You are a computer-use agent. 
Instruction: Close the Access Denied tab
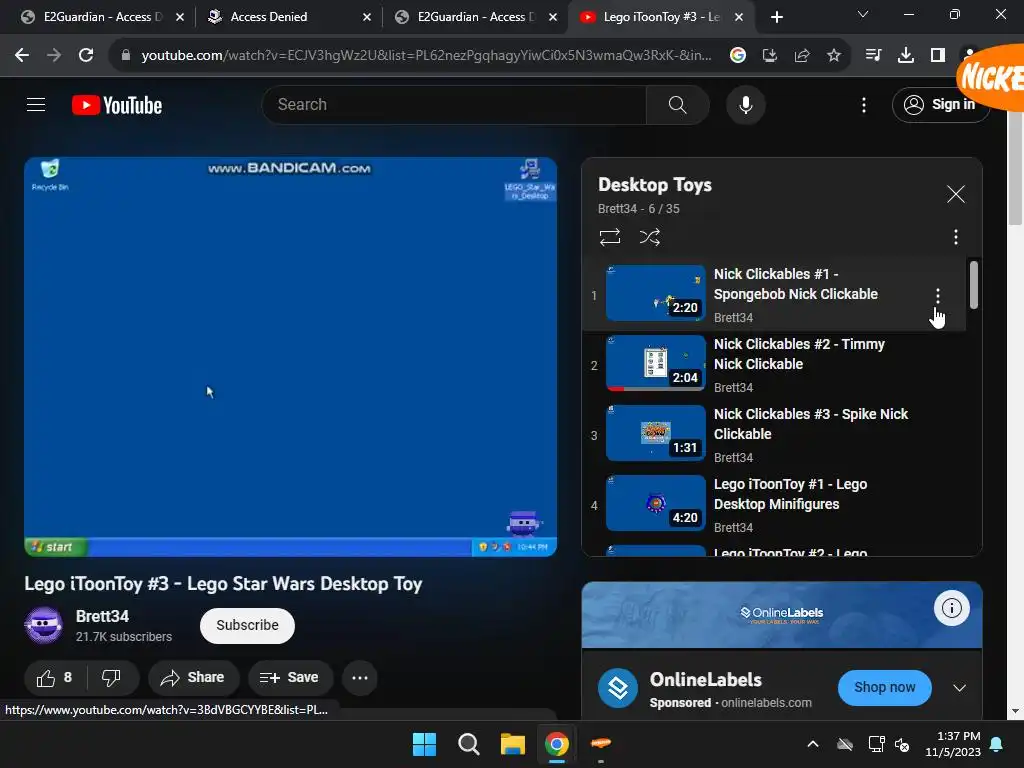[x=367, y=17]
